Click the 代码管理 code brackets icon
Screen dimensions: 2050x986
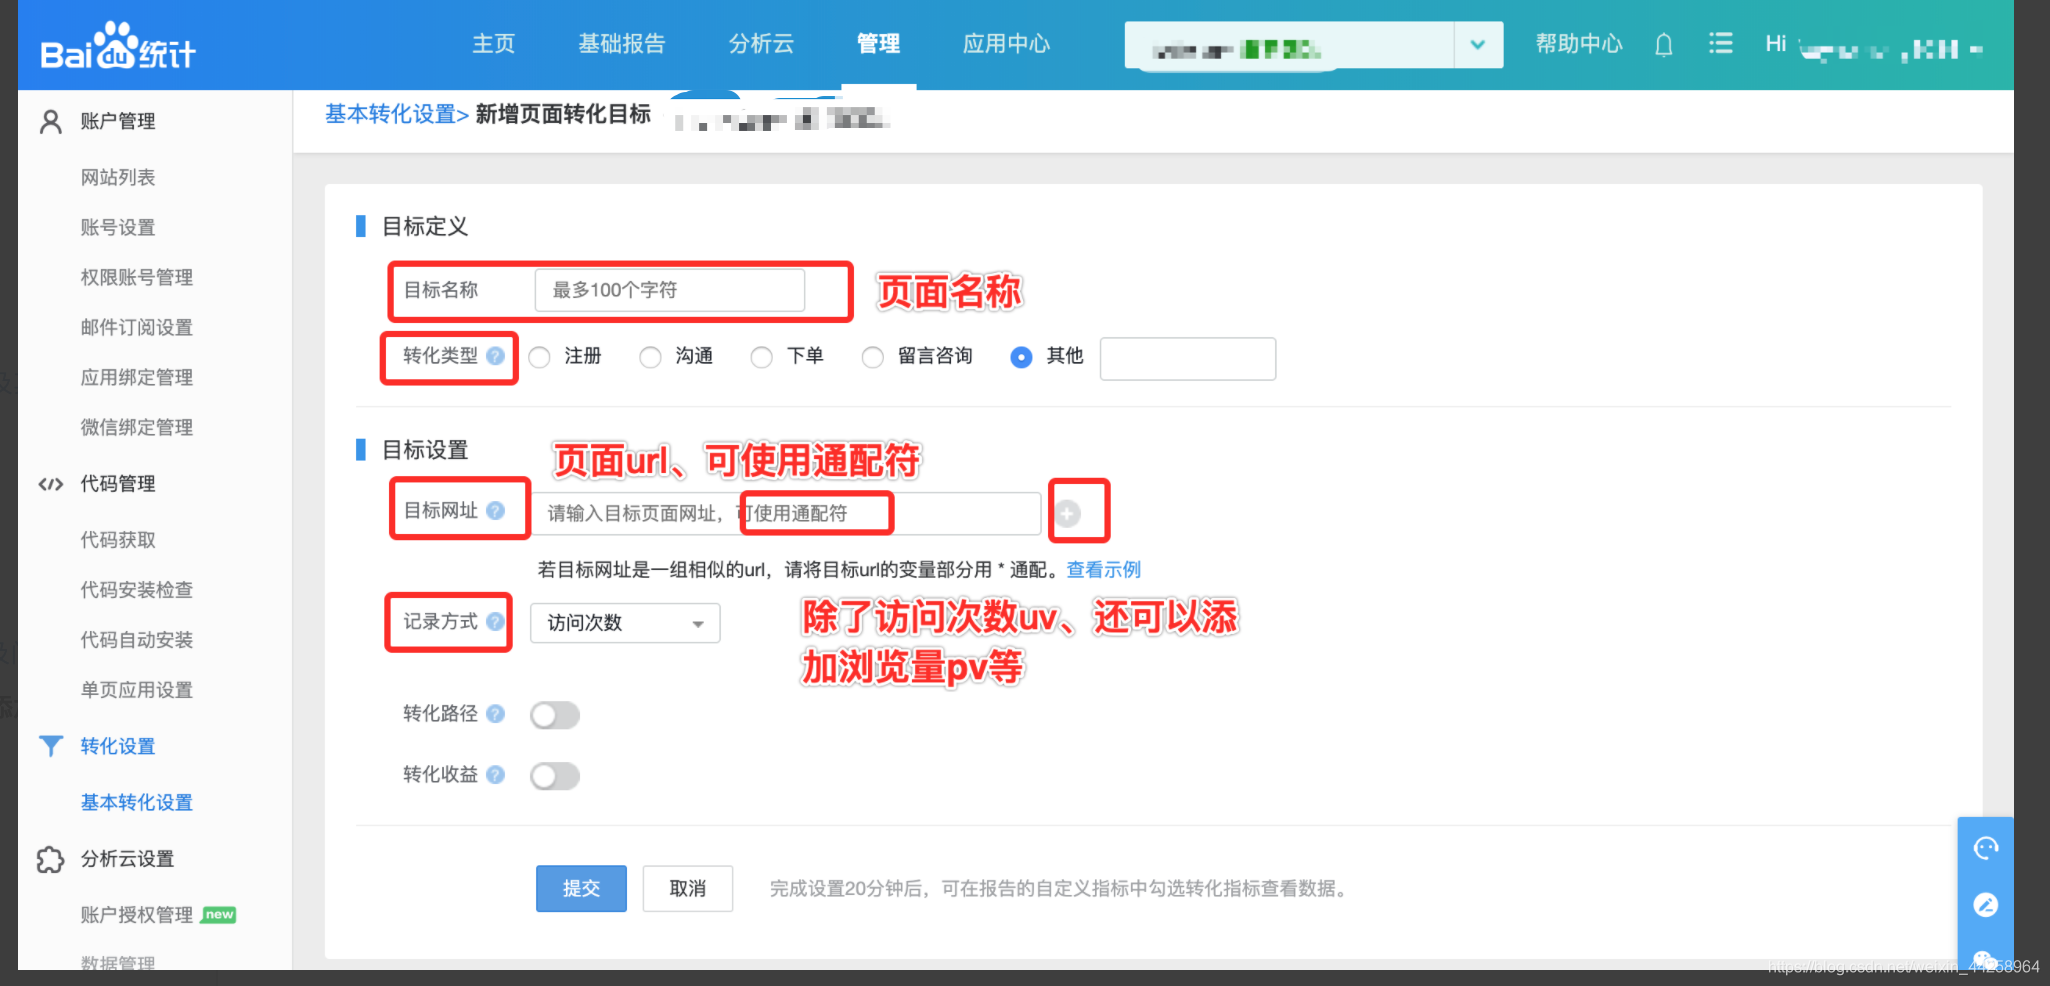click(x=51, y=485)
